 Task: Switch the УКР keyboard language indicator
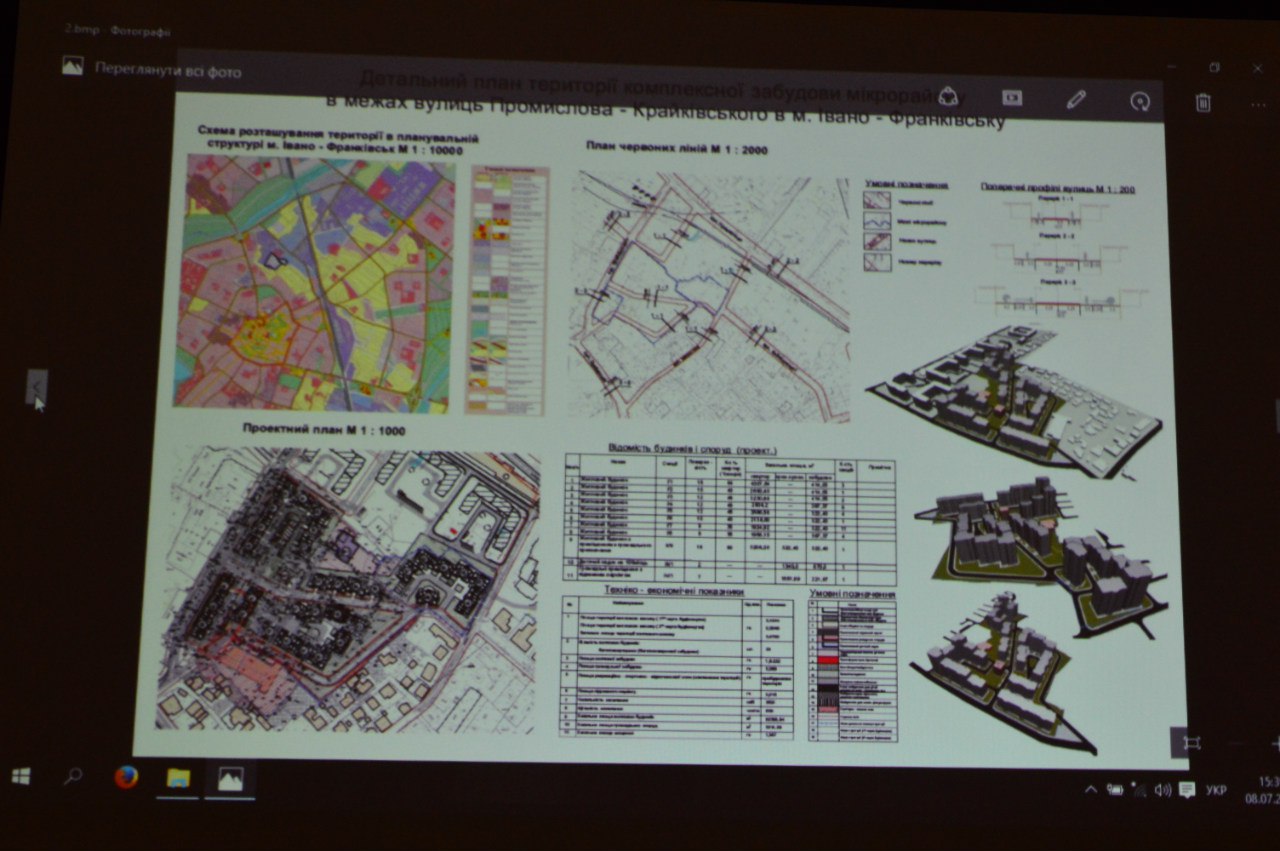click(x=1216, y=790)
